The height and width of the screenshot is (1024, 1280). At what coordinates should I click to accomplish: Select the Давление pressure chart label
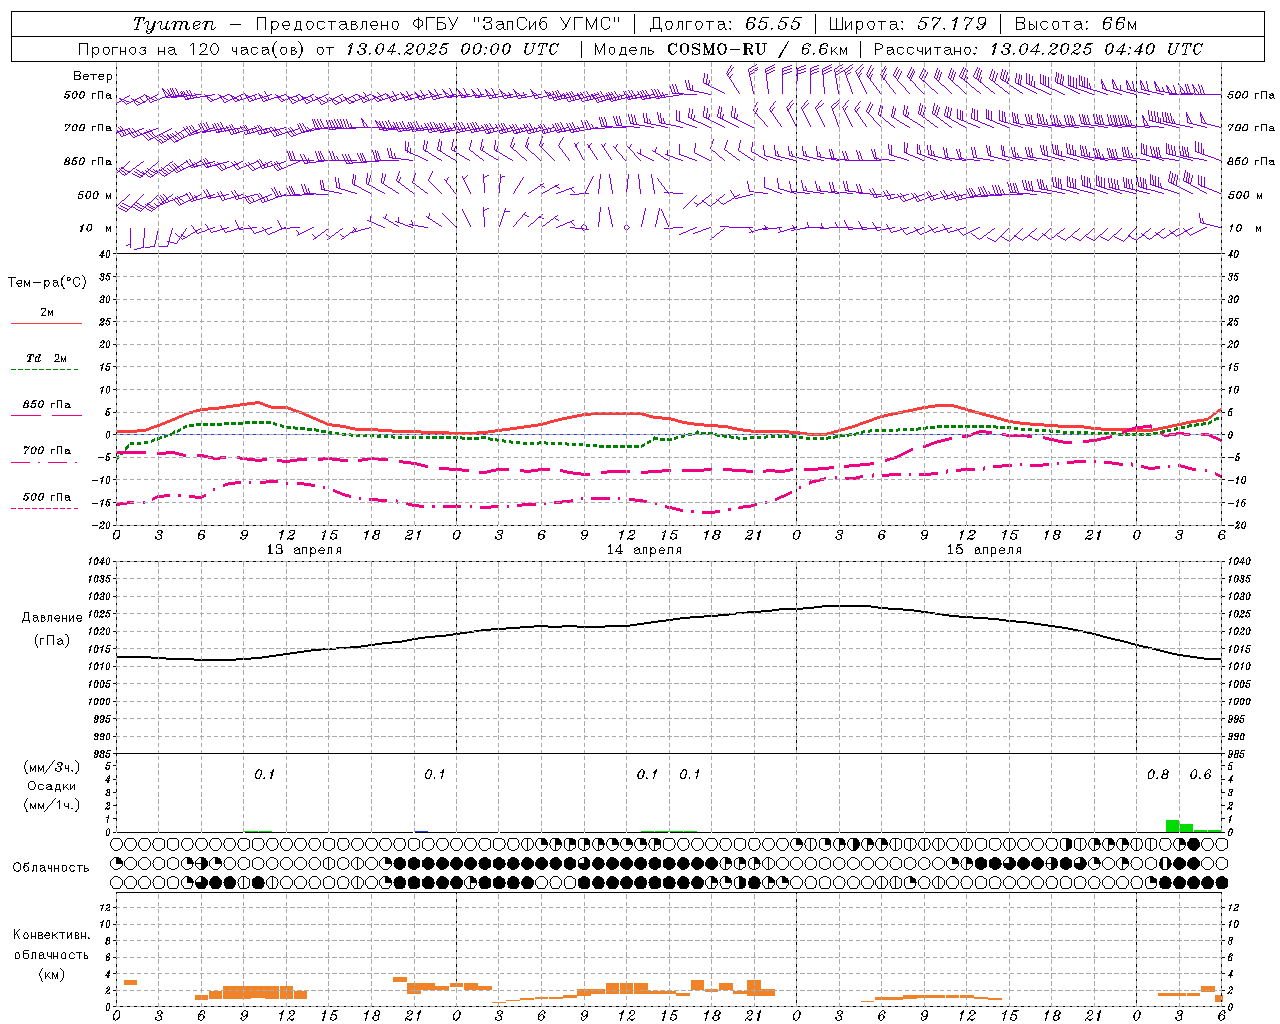click(52, 618)
